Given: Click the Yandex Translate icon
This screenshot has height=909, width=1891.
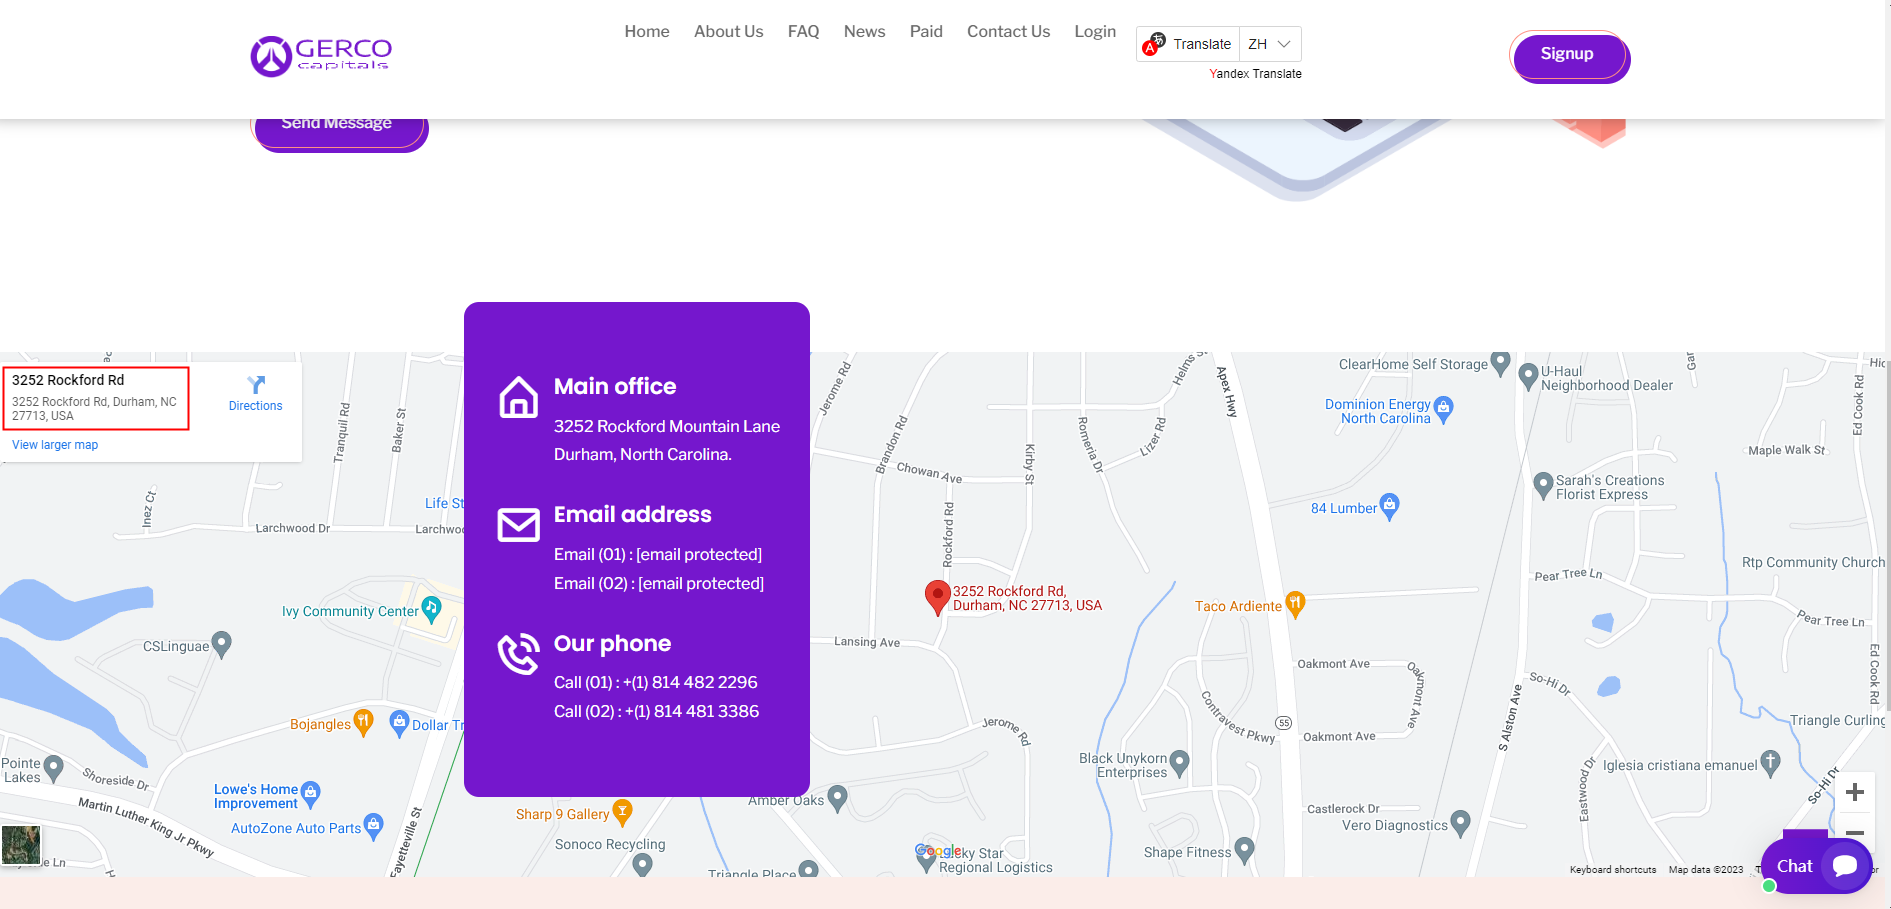Looking at the screenshot, I should click(x=1154, y=44).
